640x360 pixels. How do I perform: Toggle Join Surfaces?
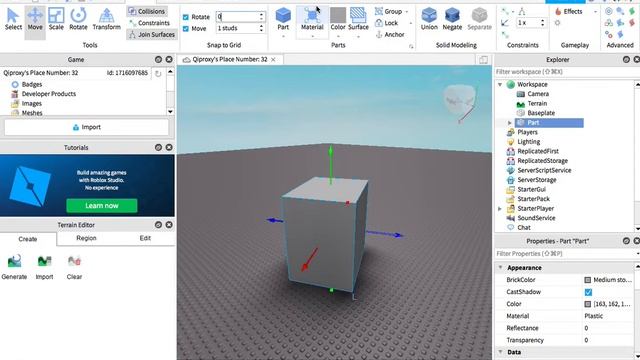tap(151, 35)
